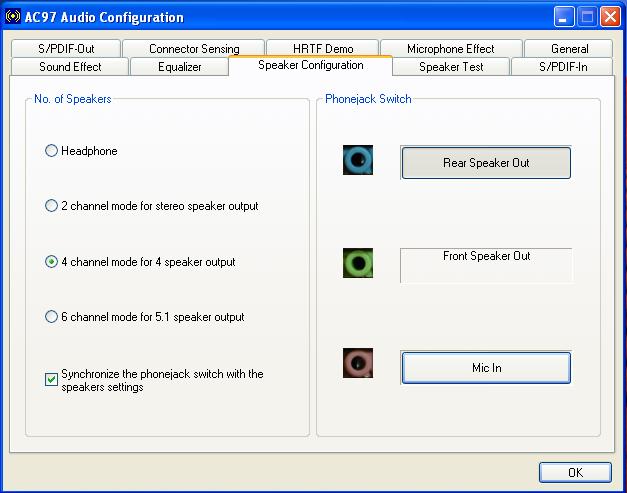The width and height of the screenshot is (627, 493).
Task: Toggle Synchronize the phonejack switch checkbox
Action: tap(52, 380)
